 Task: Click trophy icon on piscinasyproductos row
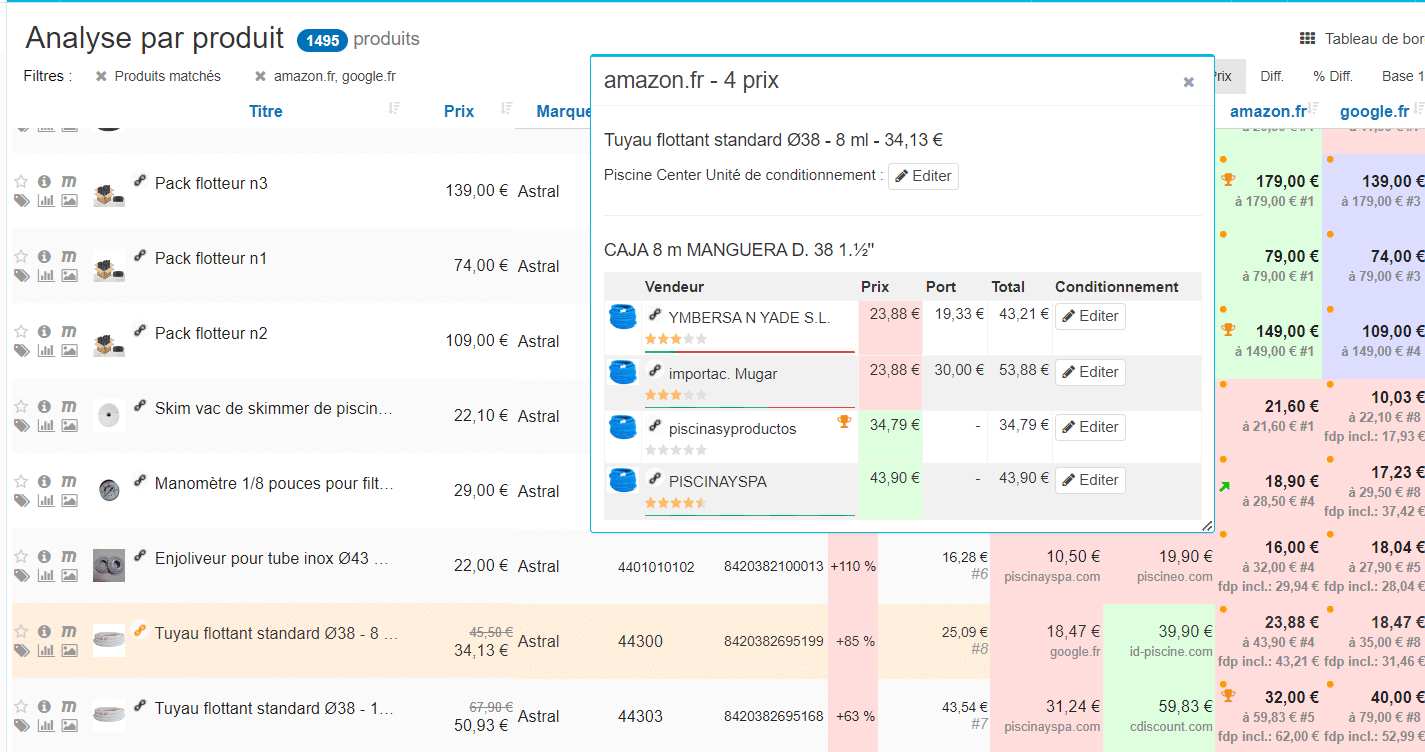(x=844, y=423)
